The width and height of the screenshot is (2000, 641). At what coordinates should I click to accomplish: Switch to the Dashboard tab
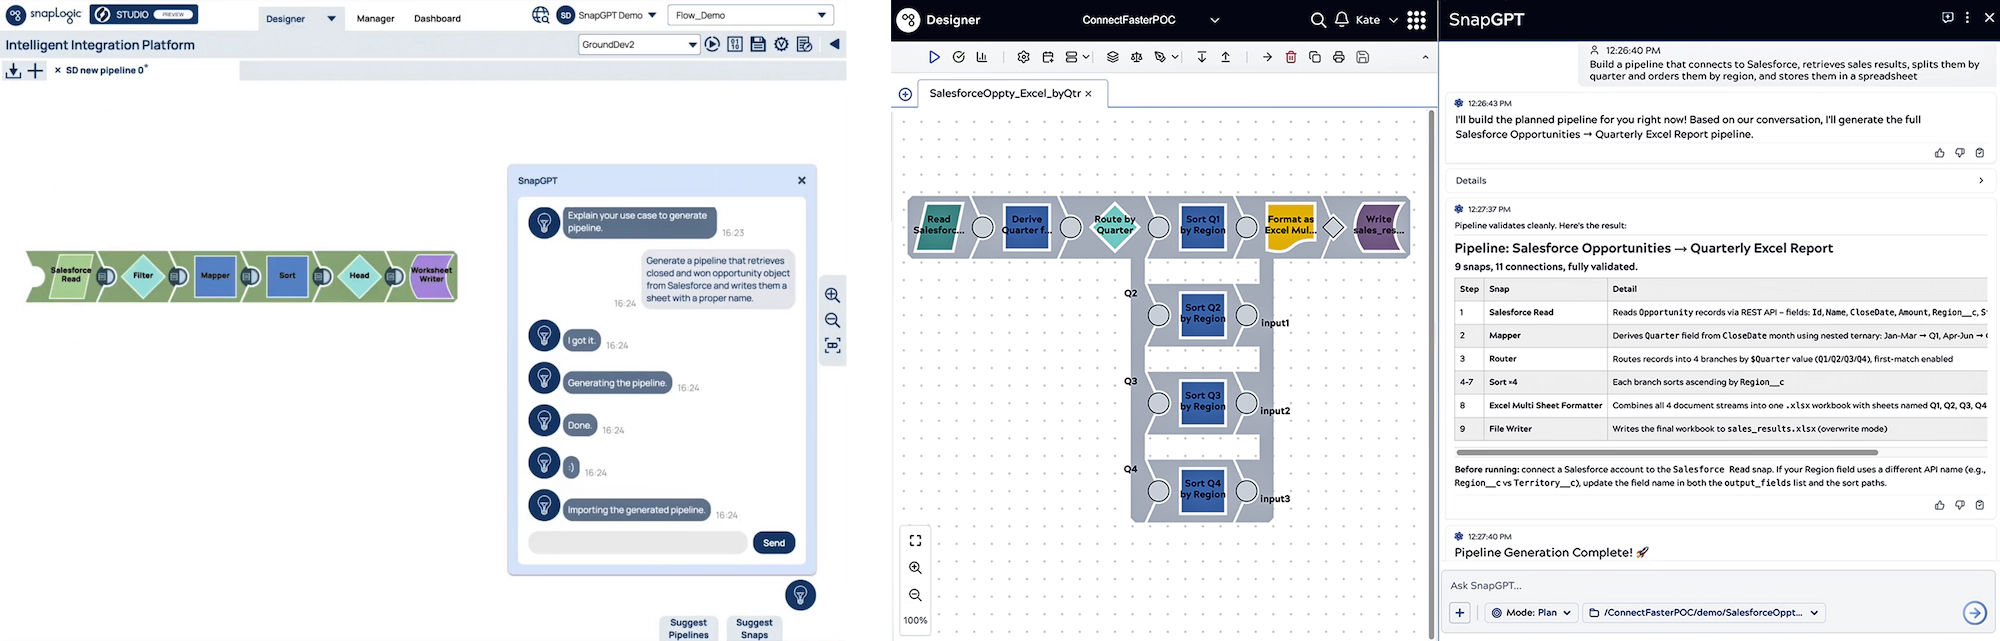(x=437, y=18)
